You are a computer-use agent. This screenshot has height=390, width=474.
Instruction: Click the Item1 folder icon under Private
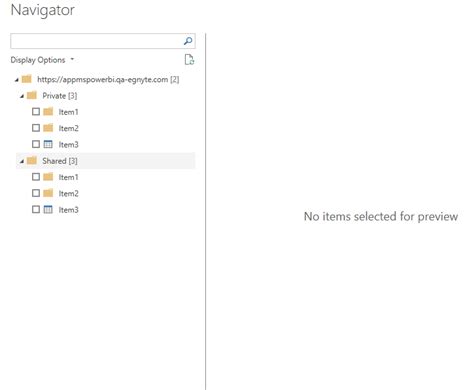click(48, 112)
